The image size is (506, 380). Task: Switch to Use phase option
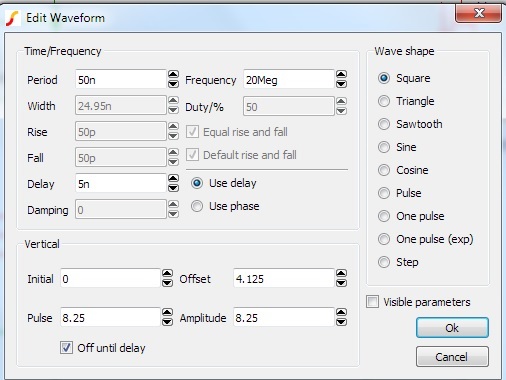[225, 206]
